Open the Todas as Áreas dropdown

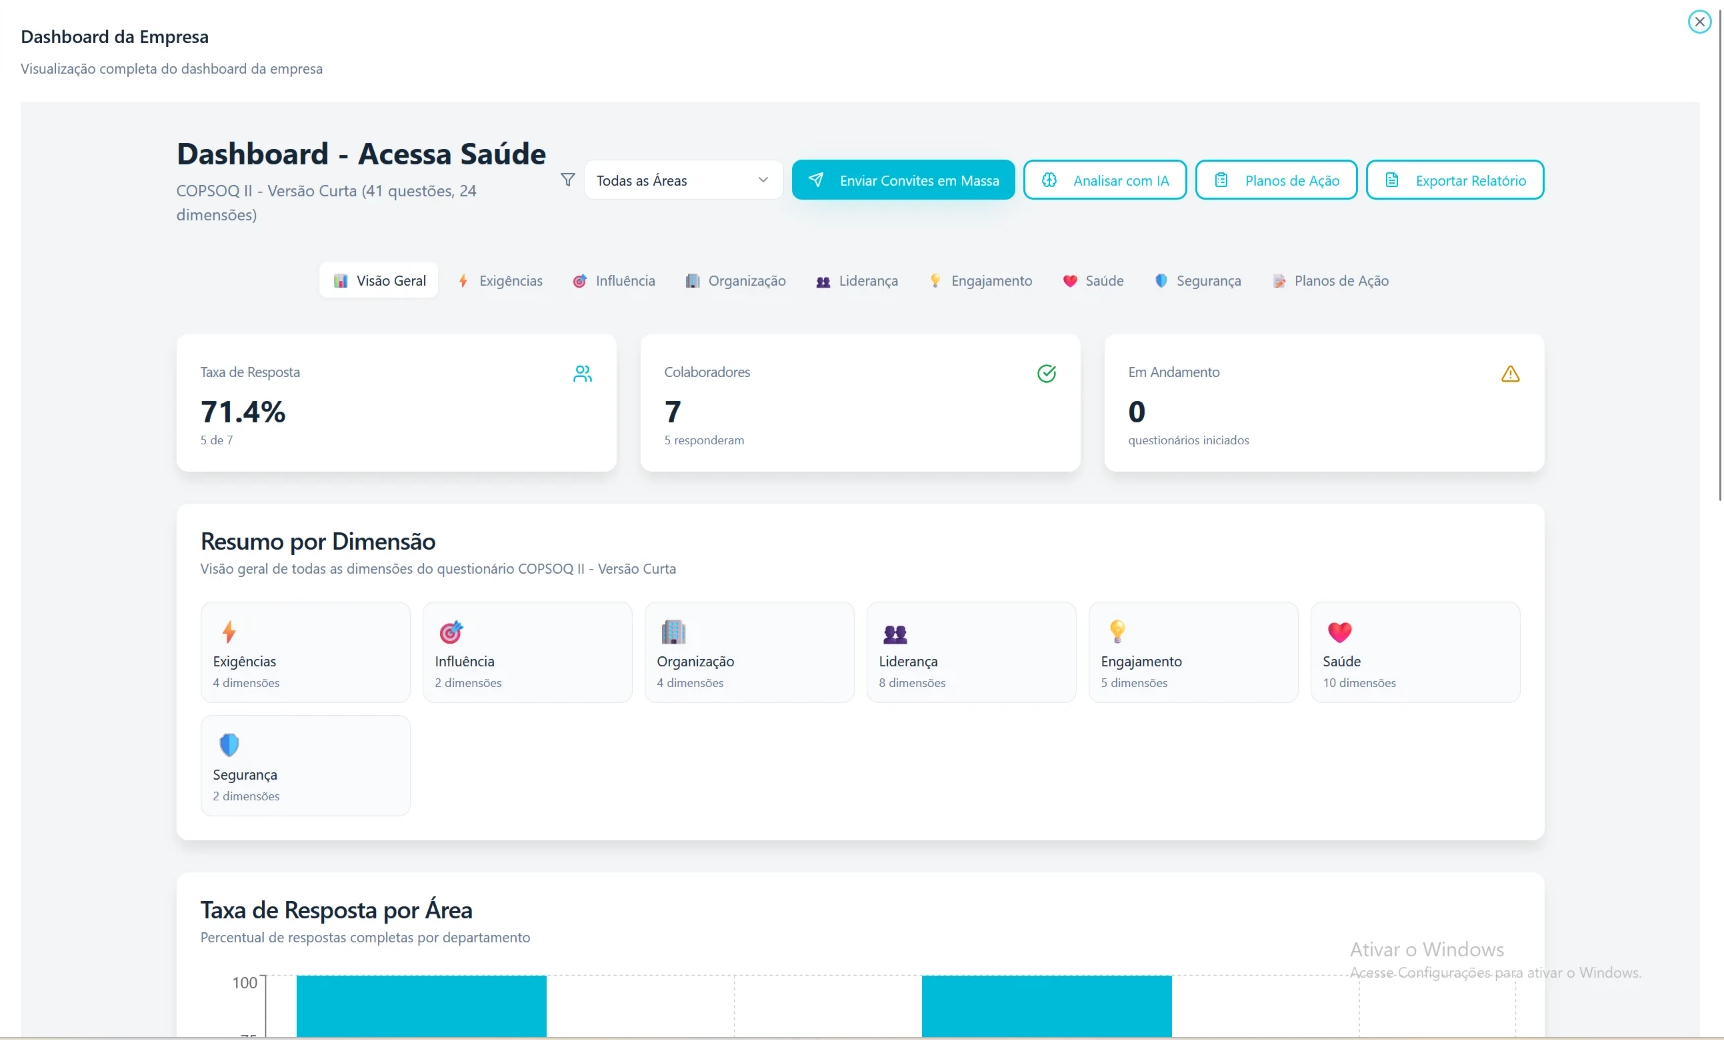click(683, 180)
